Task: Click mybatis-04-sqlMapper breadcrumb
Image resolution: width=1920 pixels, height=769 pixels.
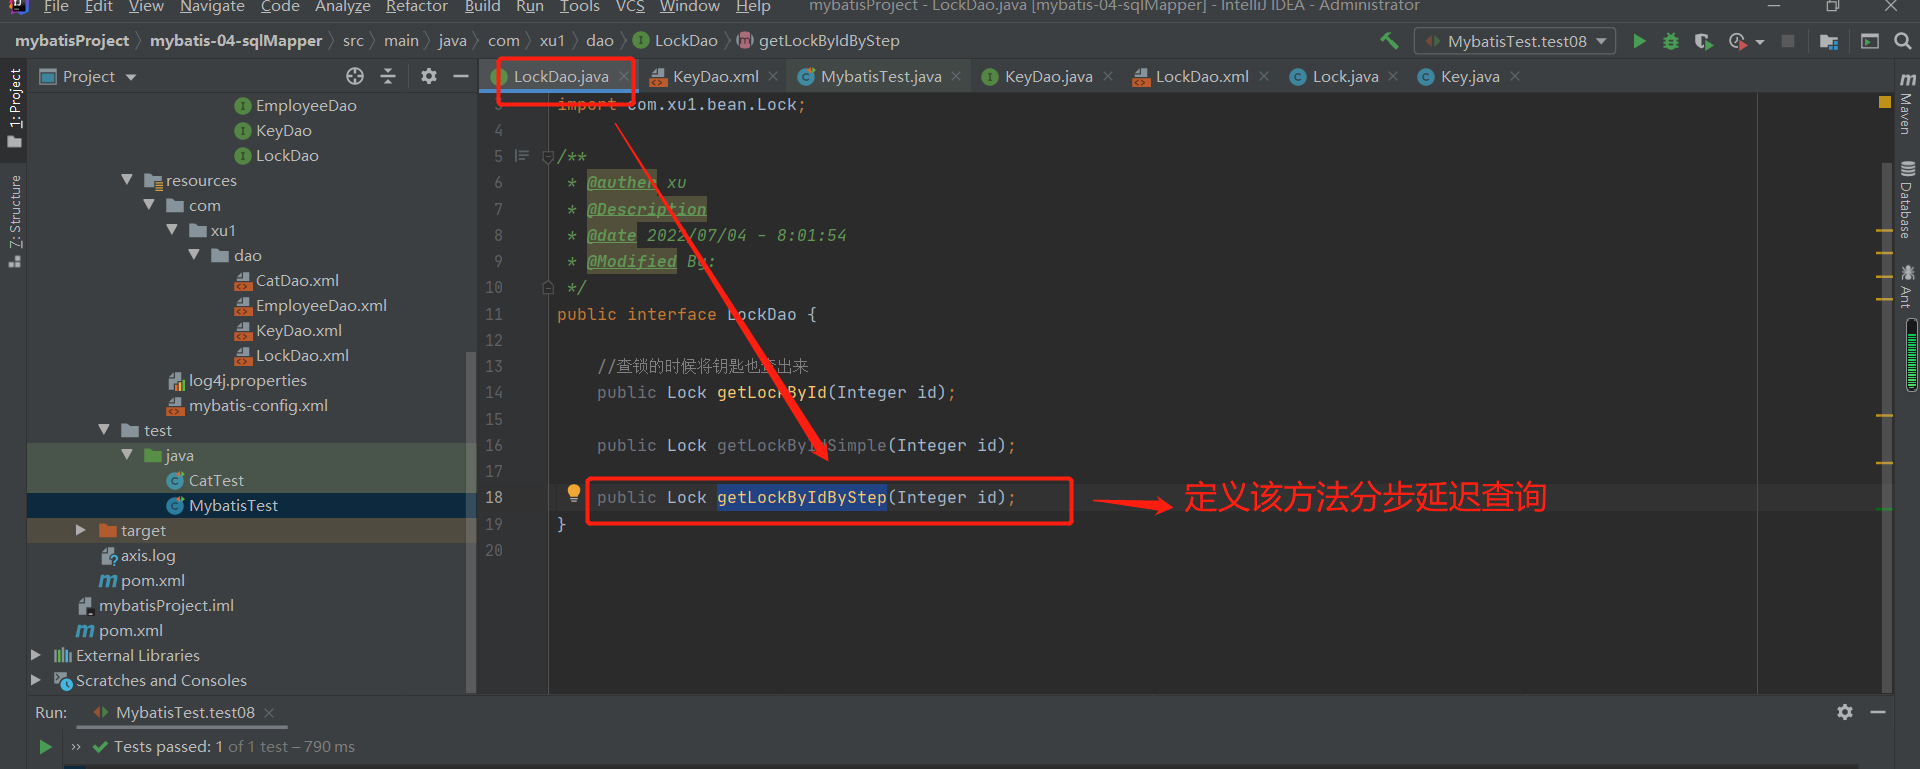Action: [236, 41]
